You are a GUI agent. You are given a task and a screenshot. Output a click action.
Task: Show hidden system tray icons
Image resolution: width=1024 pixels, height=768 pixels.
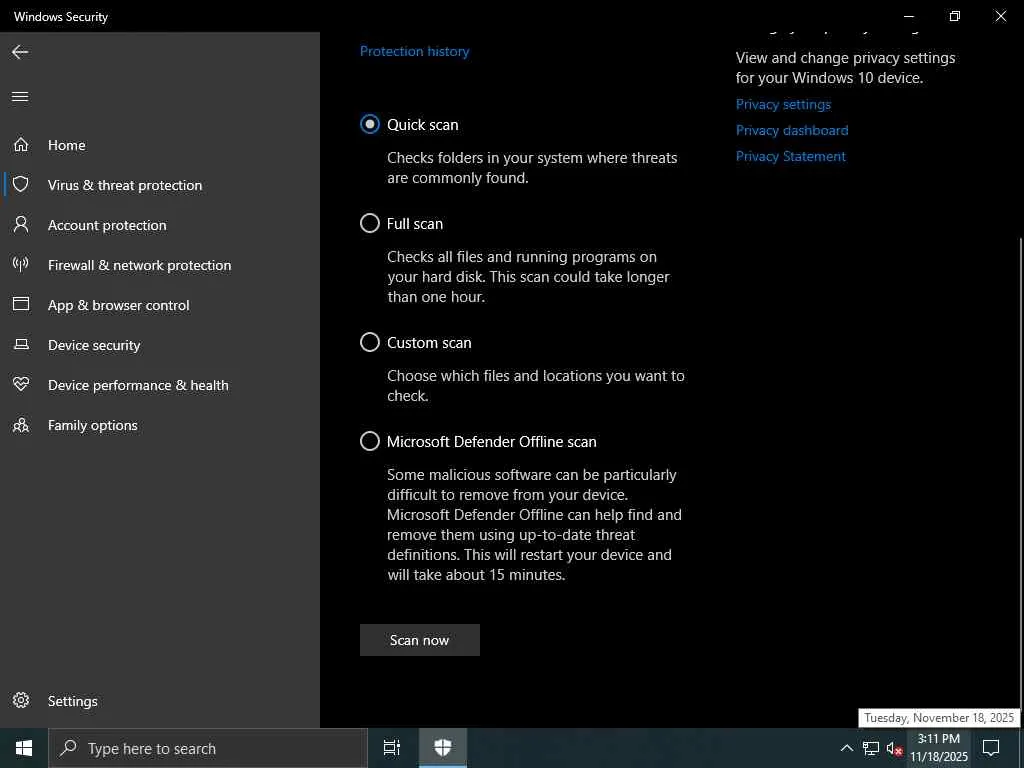click(x=846, y=748)
